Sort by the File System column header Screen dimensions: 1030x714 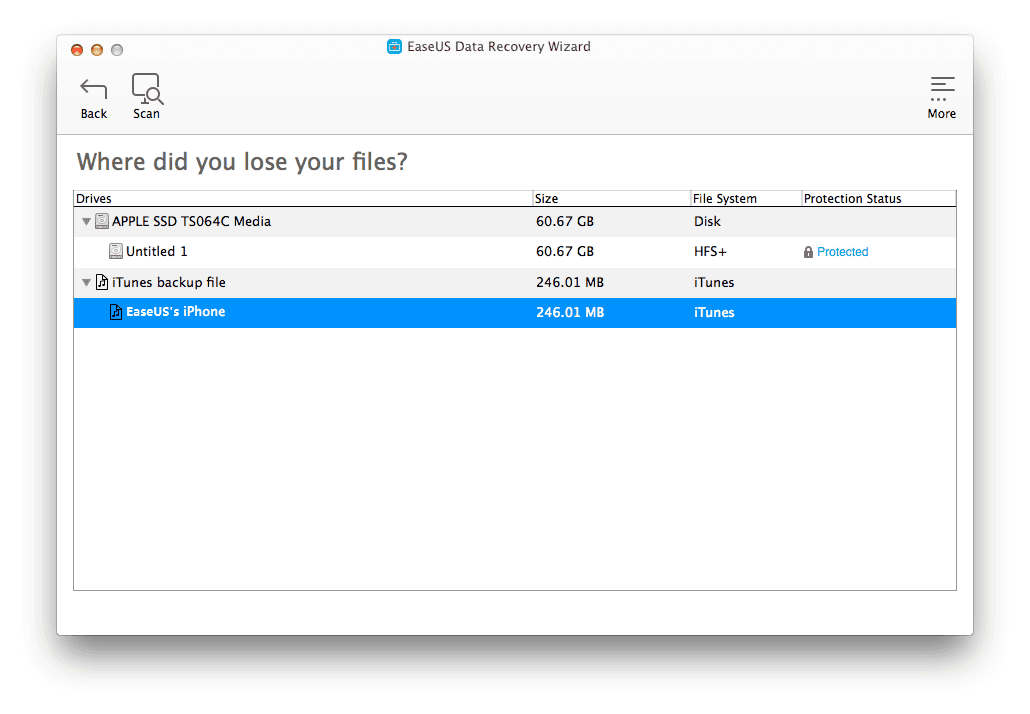click(746, 198)
